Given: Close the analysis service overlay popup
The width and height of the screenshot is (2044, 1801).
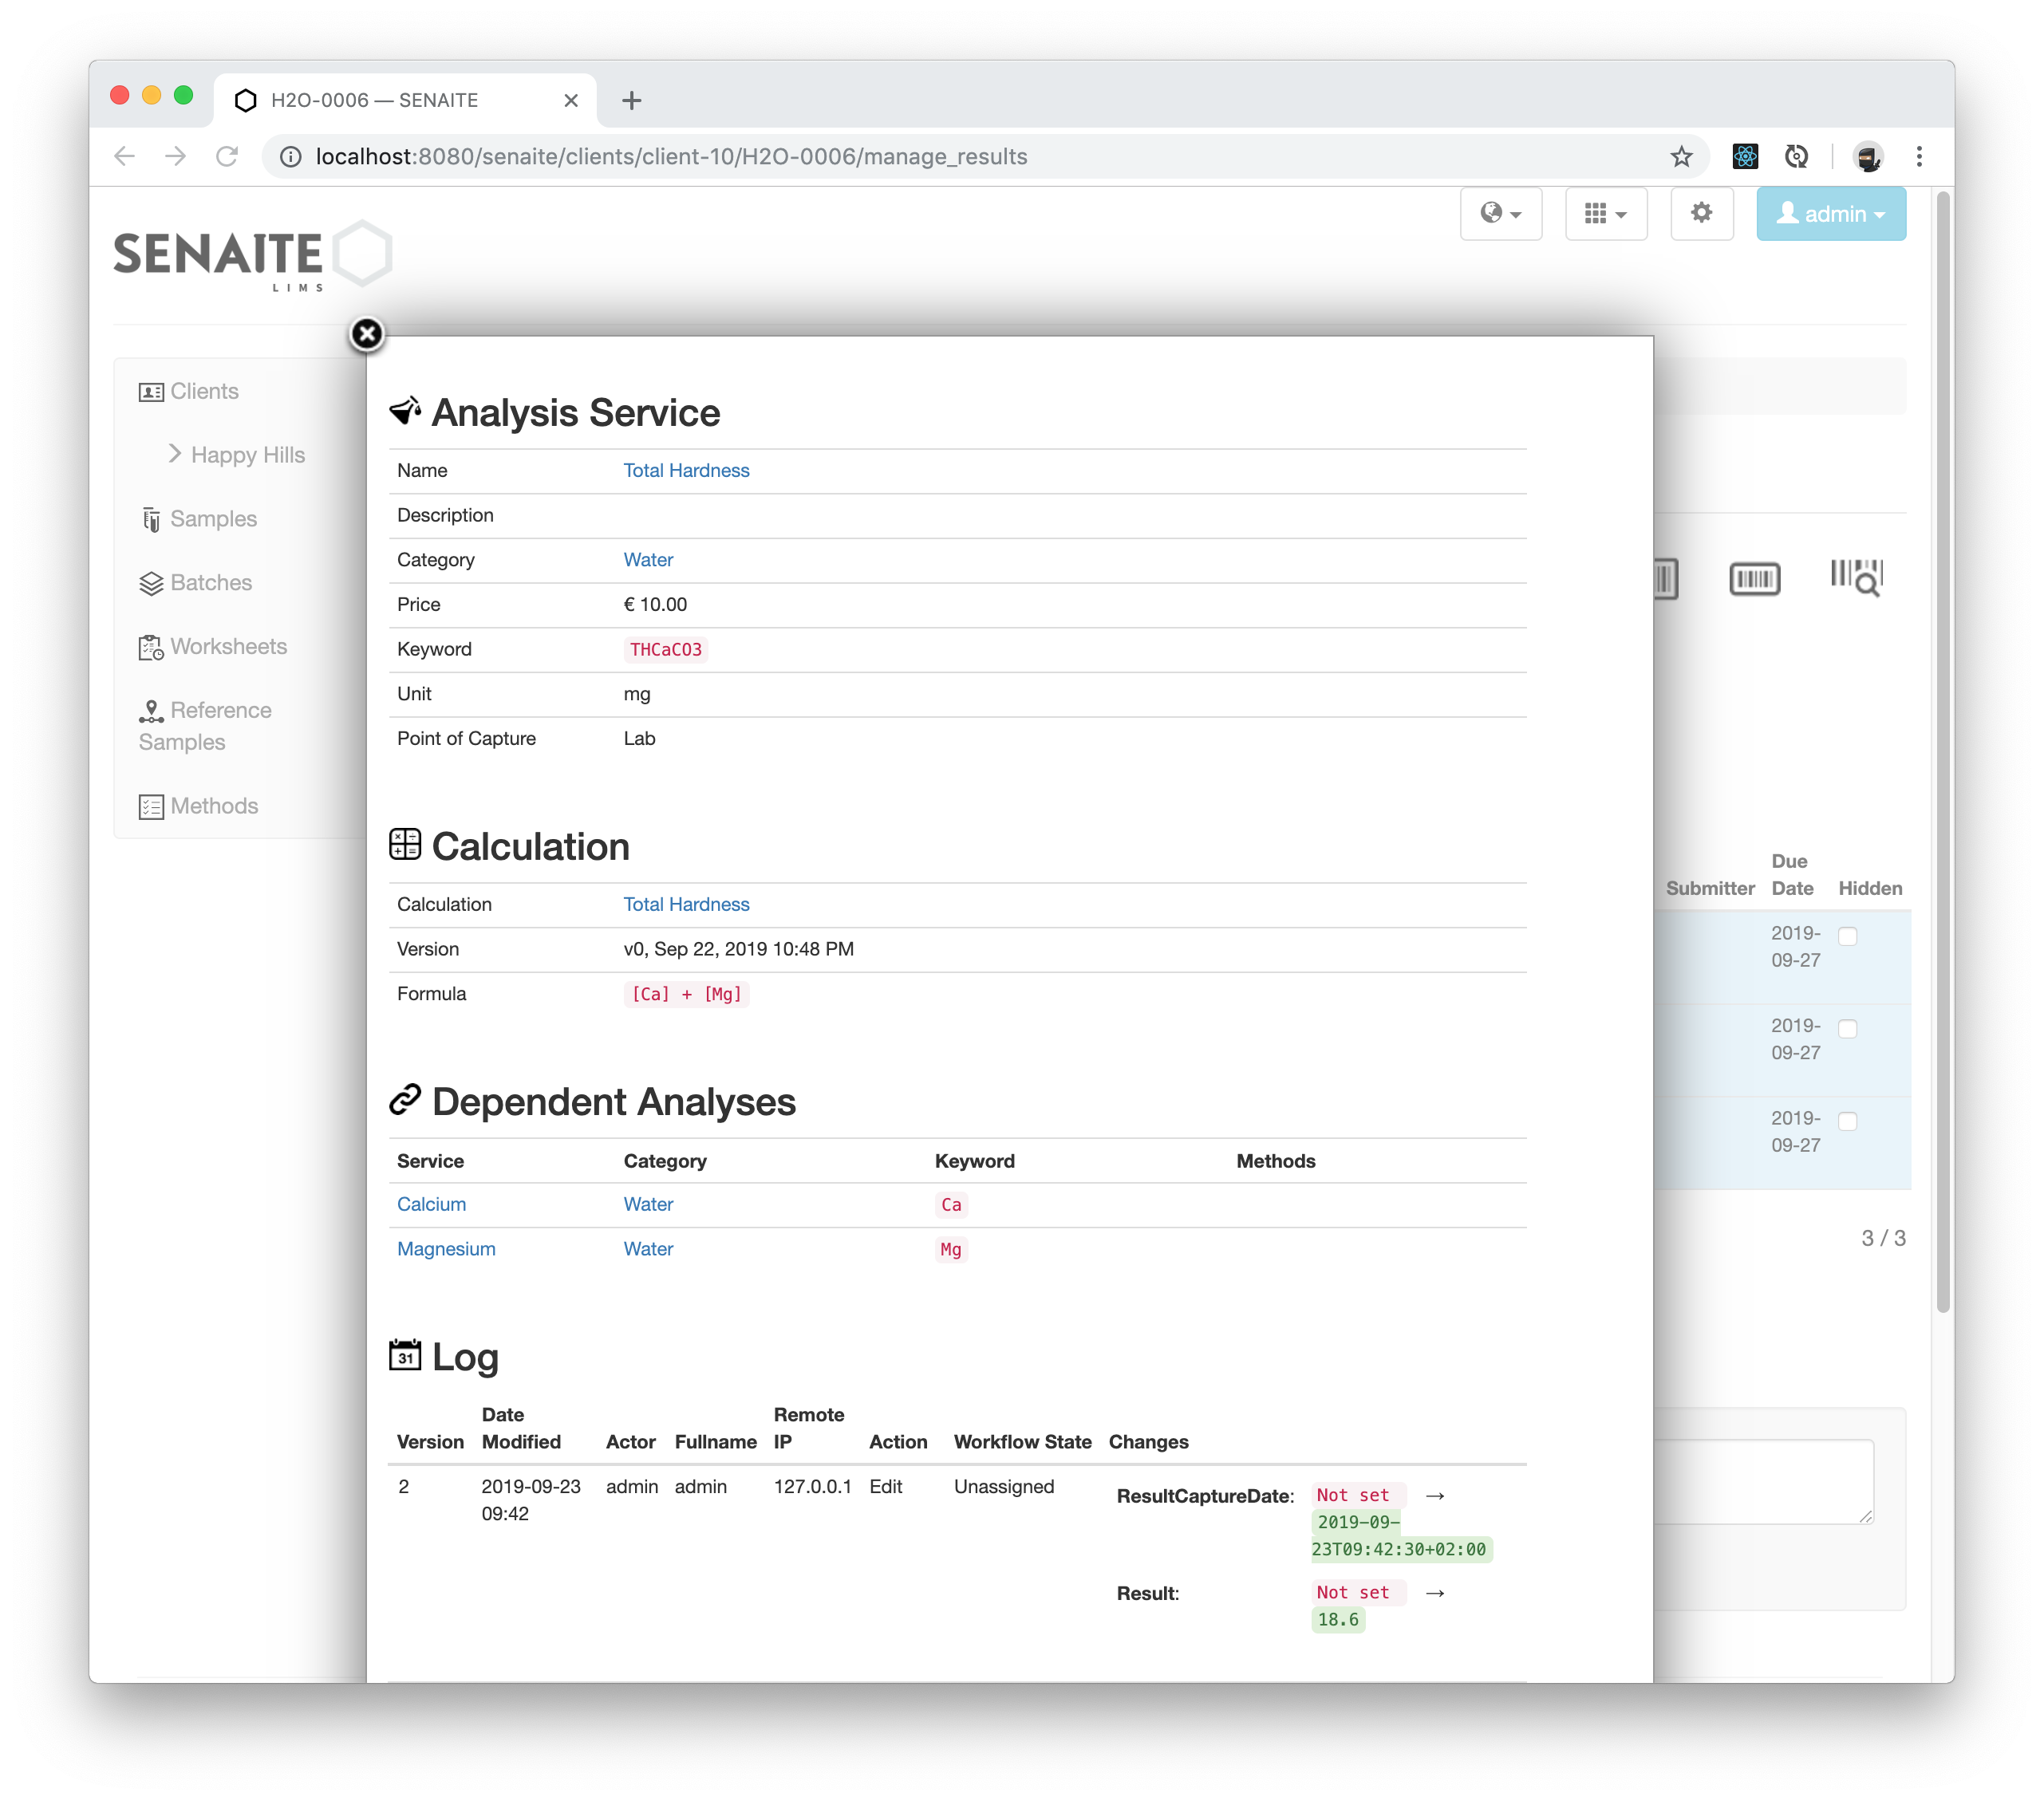Looking at the screenshot, I should click(x=367, y=334).
